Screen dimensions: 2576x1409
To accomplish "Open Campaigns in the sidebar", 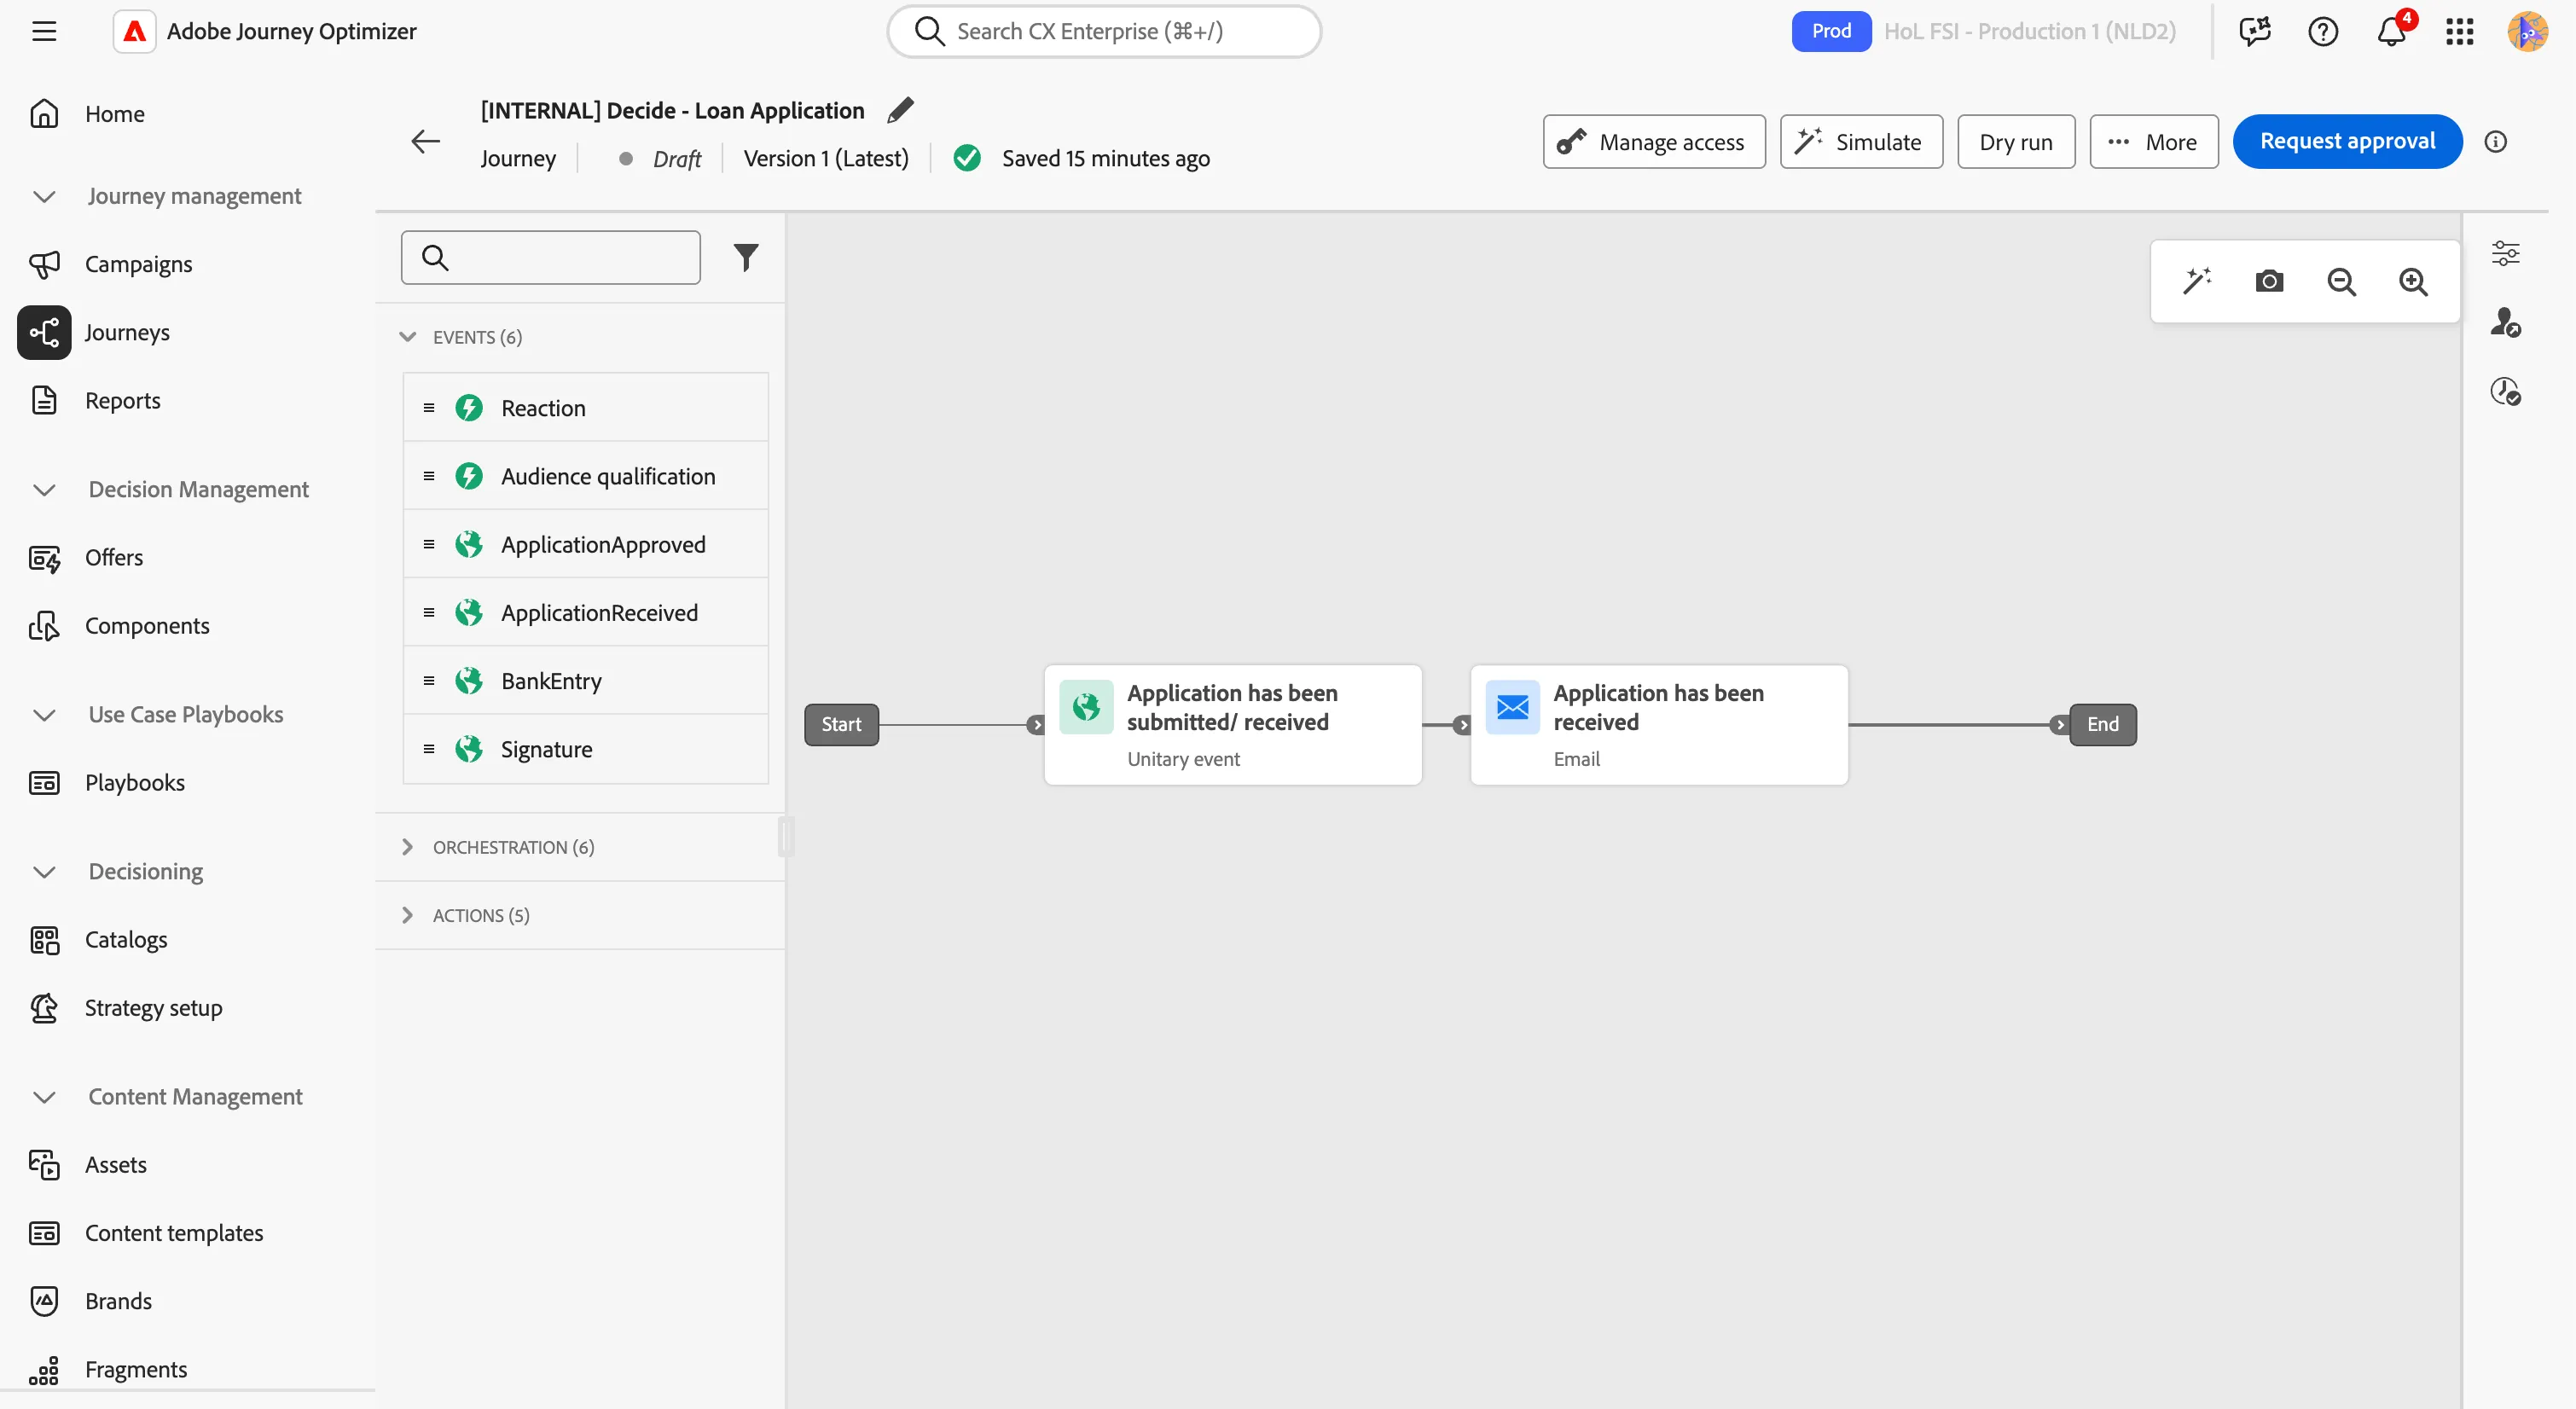I will (x=138, y=264).
